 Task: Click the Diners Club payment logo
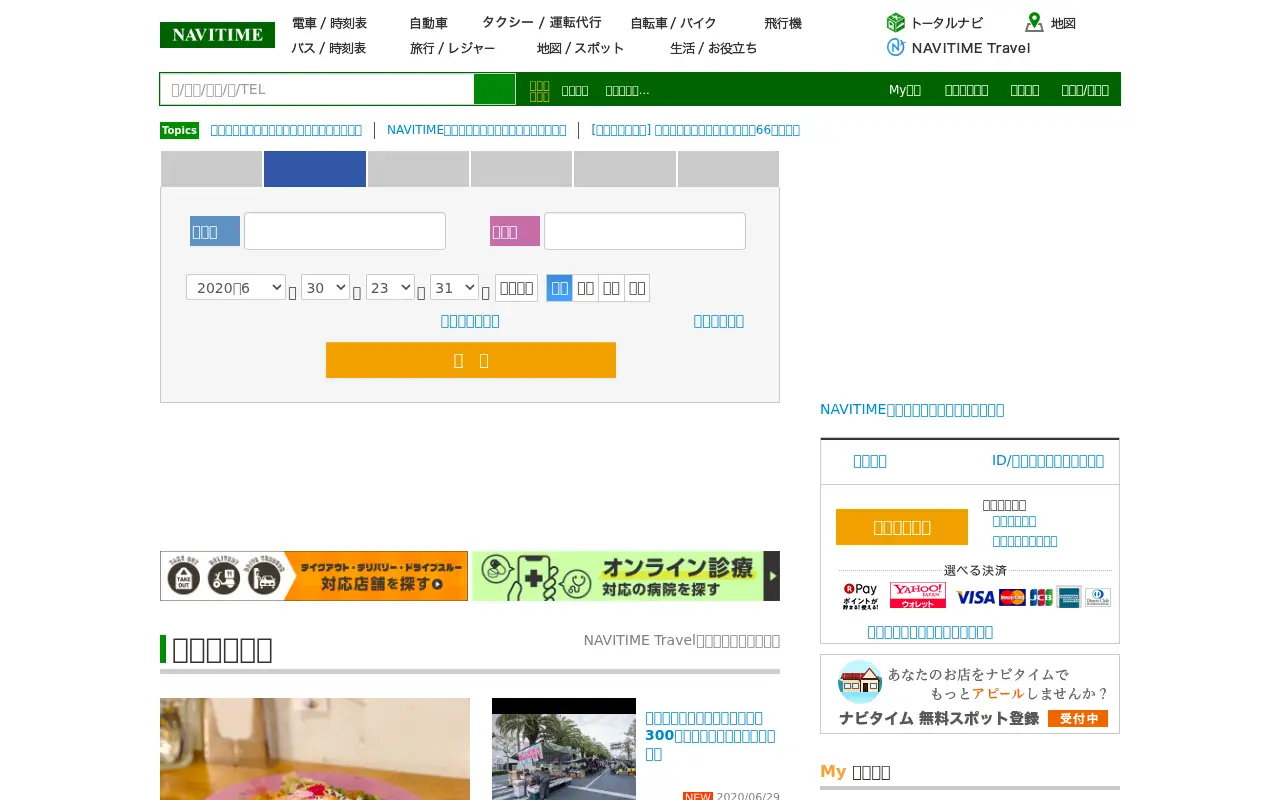click(1098, 597)
